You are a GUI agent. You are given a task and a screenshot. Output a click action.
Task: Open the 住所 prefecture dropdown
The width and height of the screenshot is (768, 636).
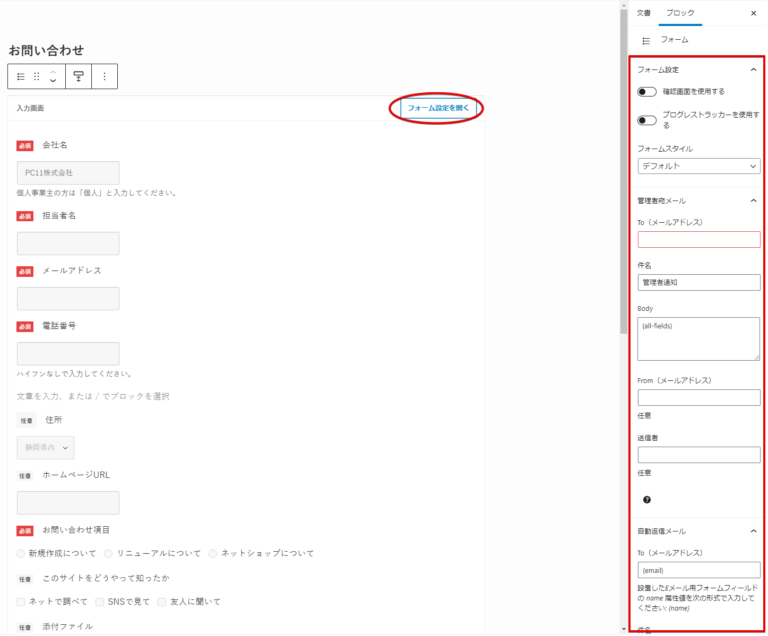[45, 447]
